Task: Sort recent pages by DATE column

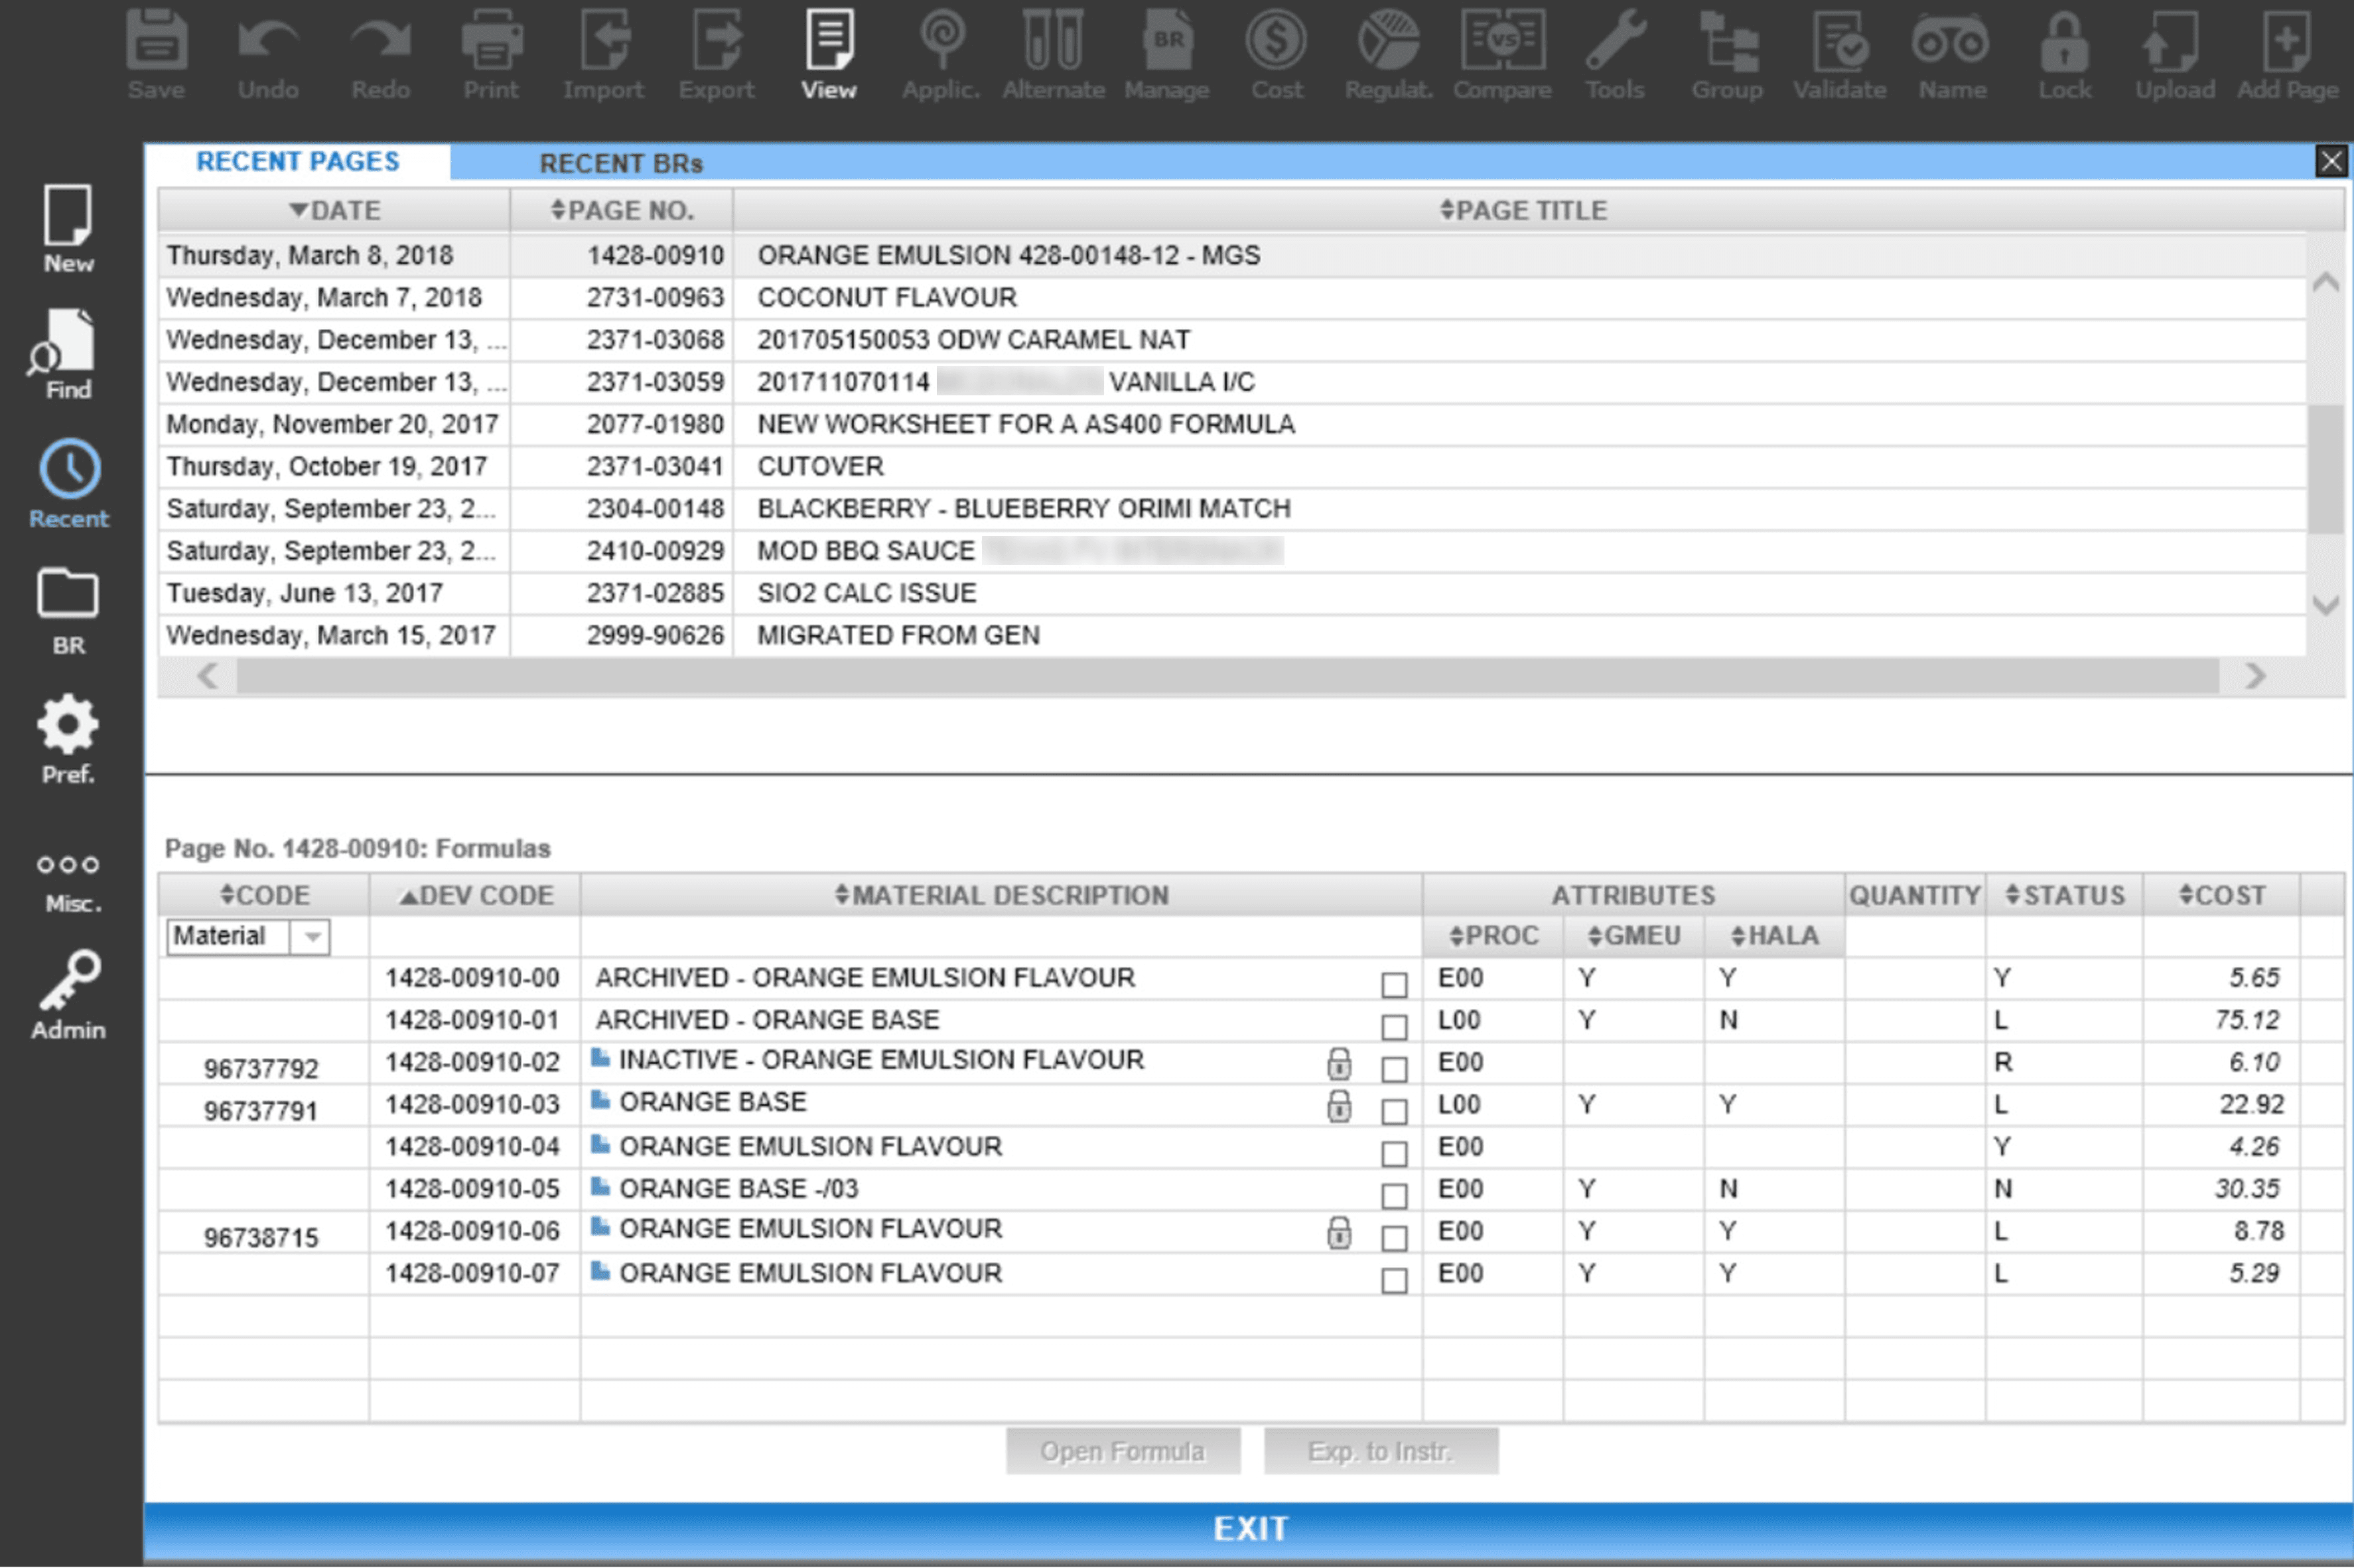Action: [334, 210]
